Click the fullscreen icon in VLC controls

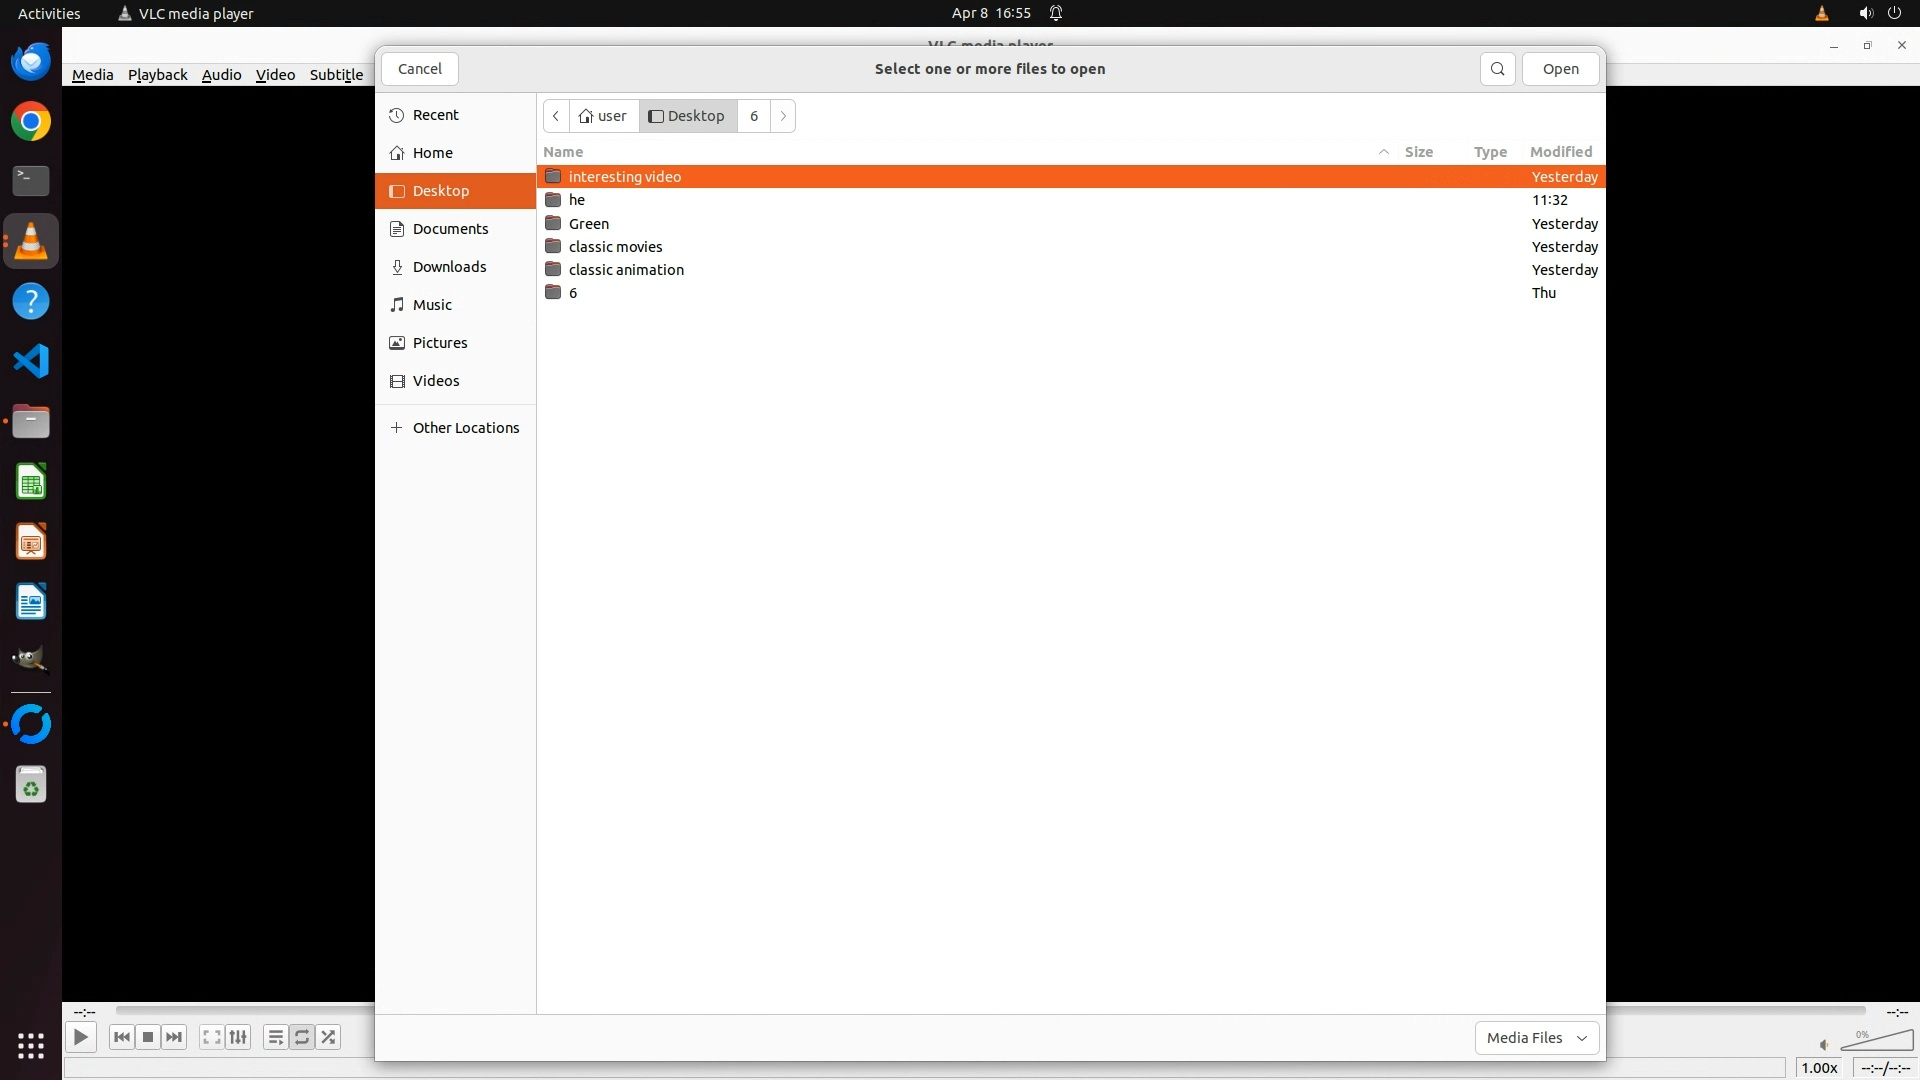(x=211, y=1037)
